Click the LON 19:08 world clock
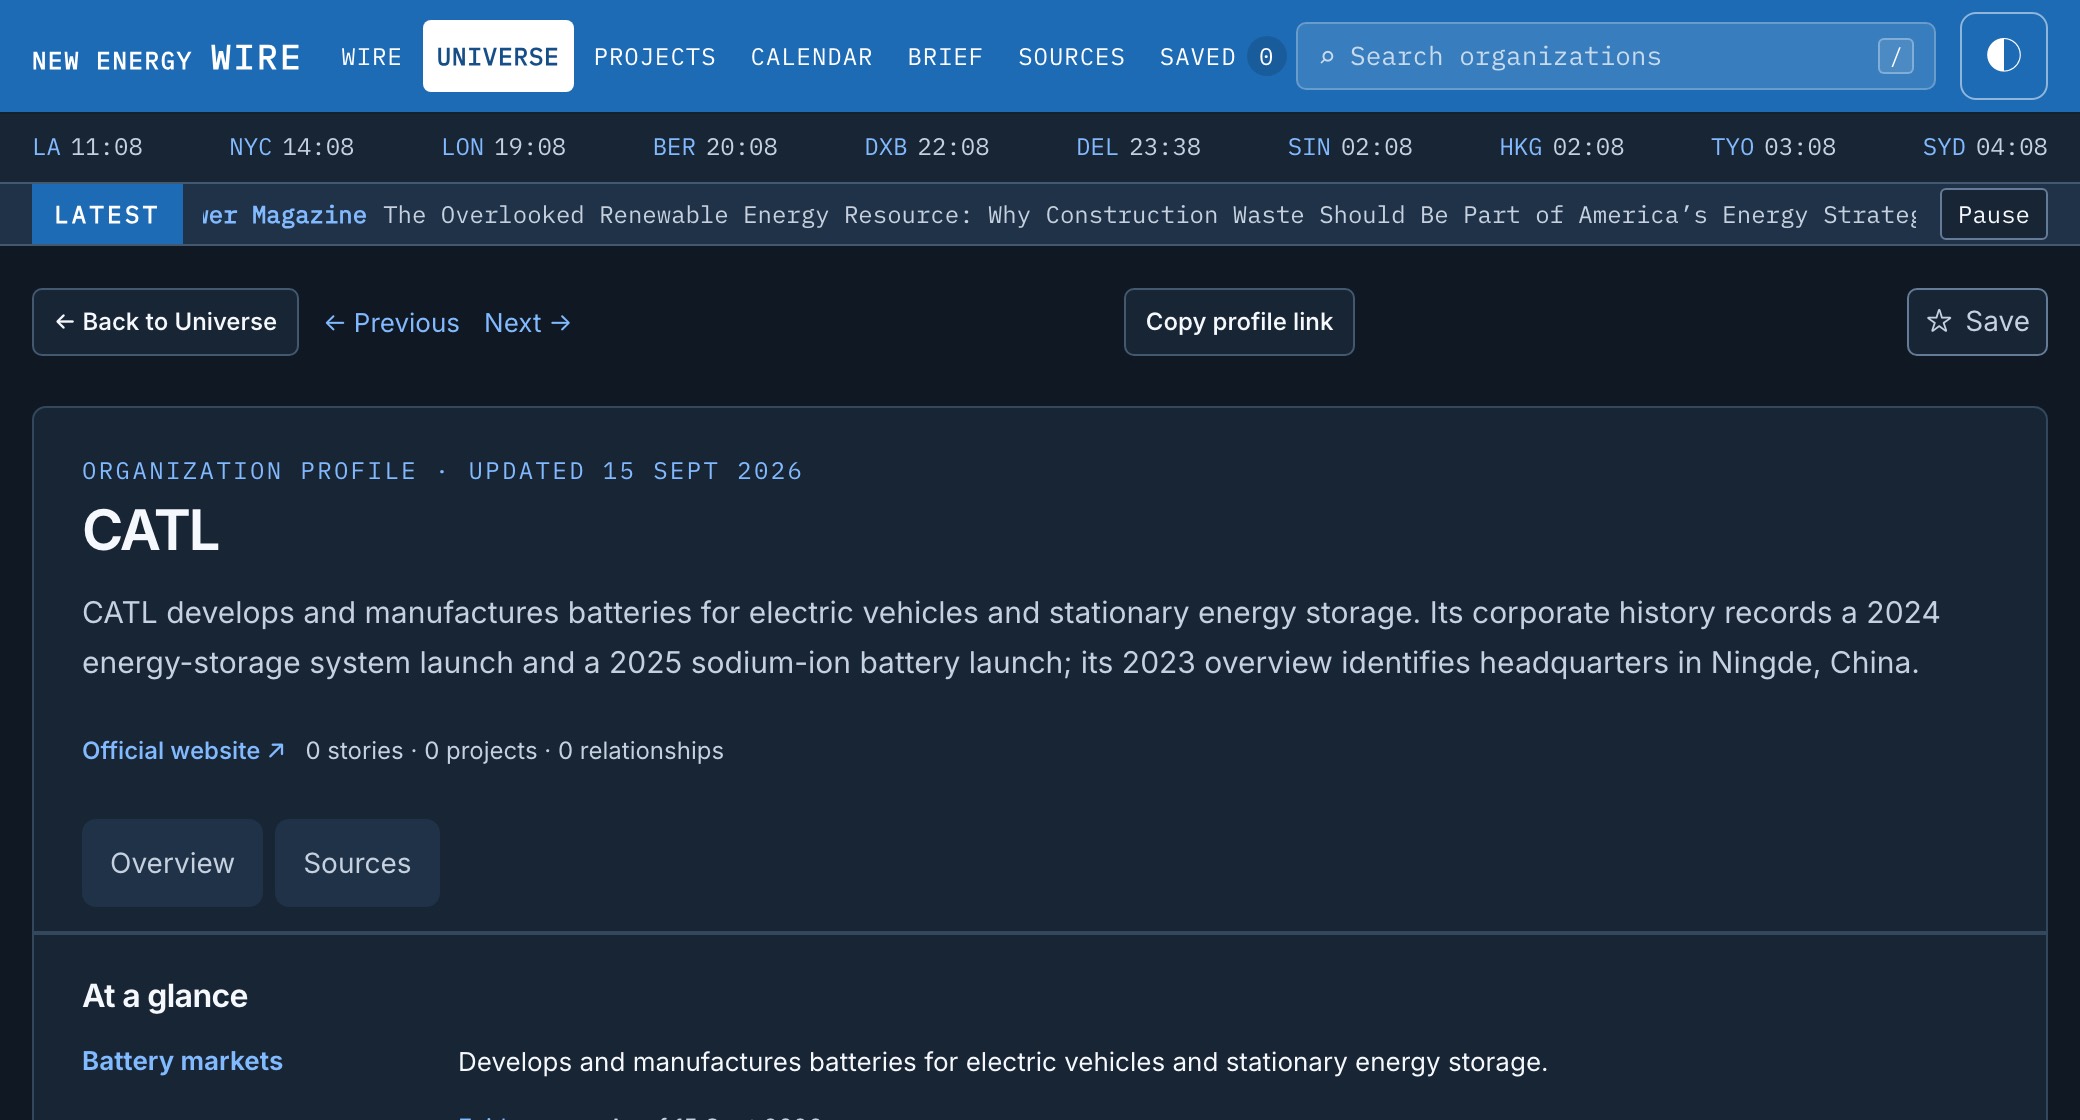Screen dimensions: 2080x1120 504,147
